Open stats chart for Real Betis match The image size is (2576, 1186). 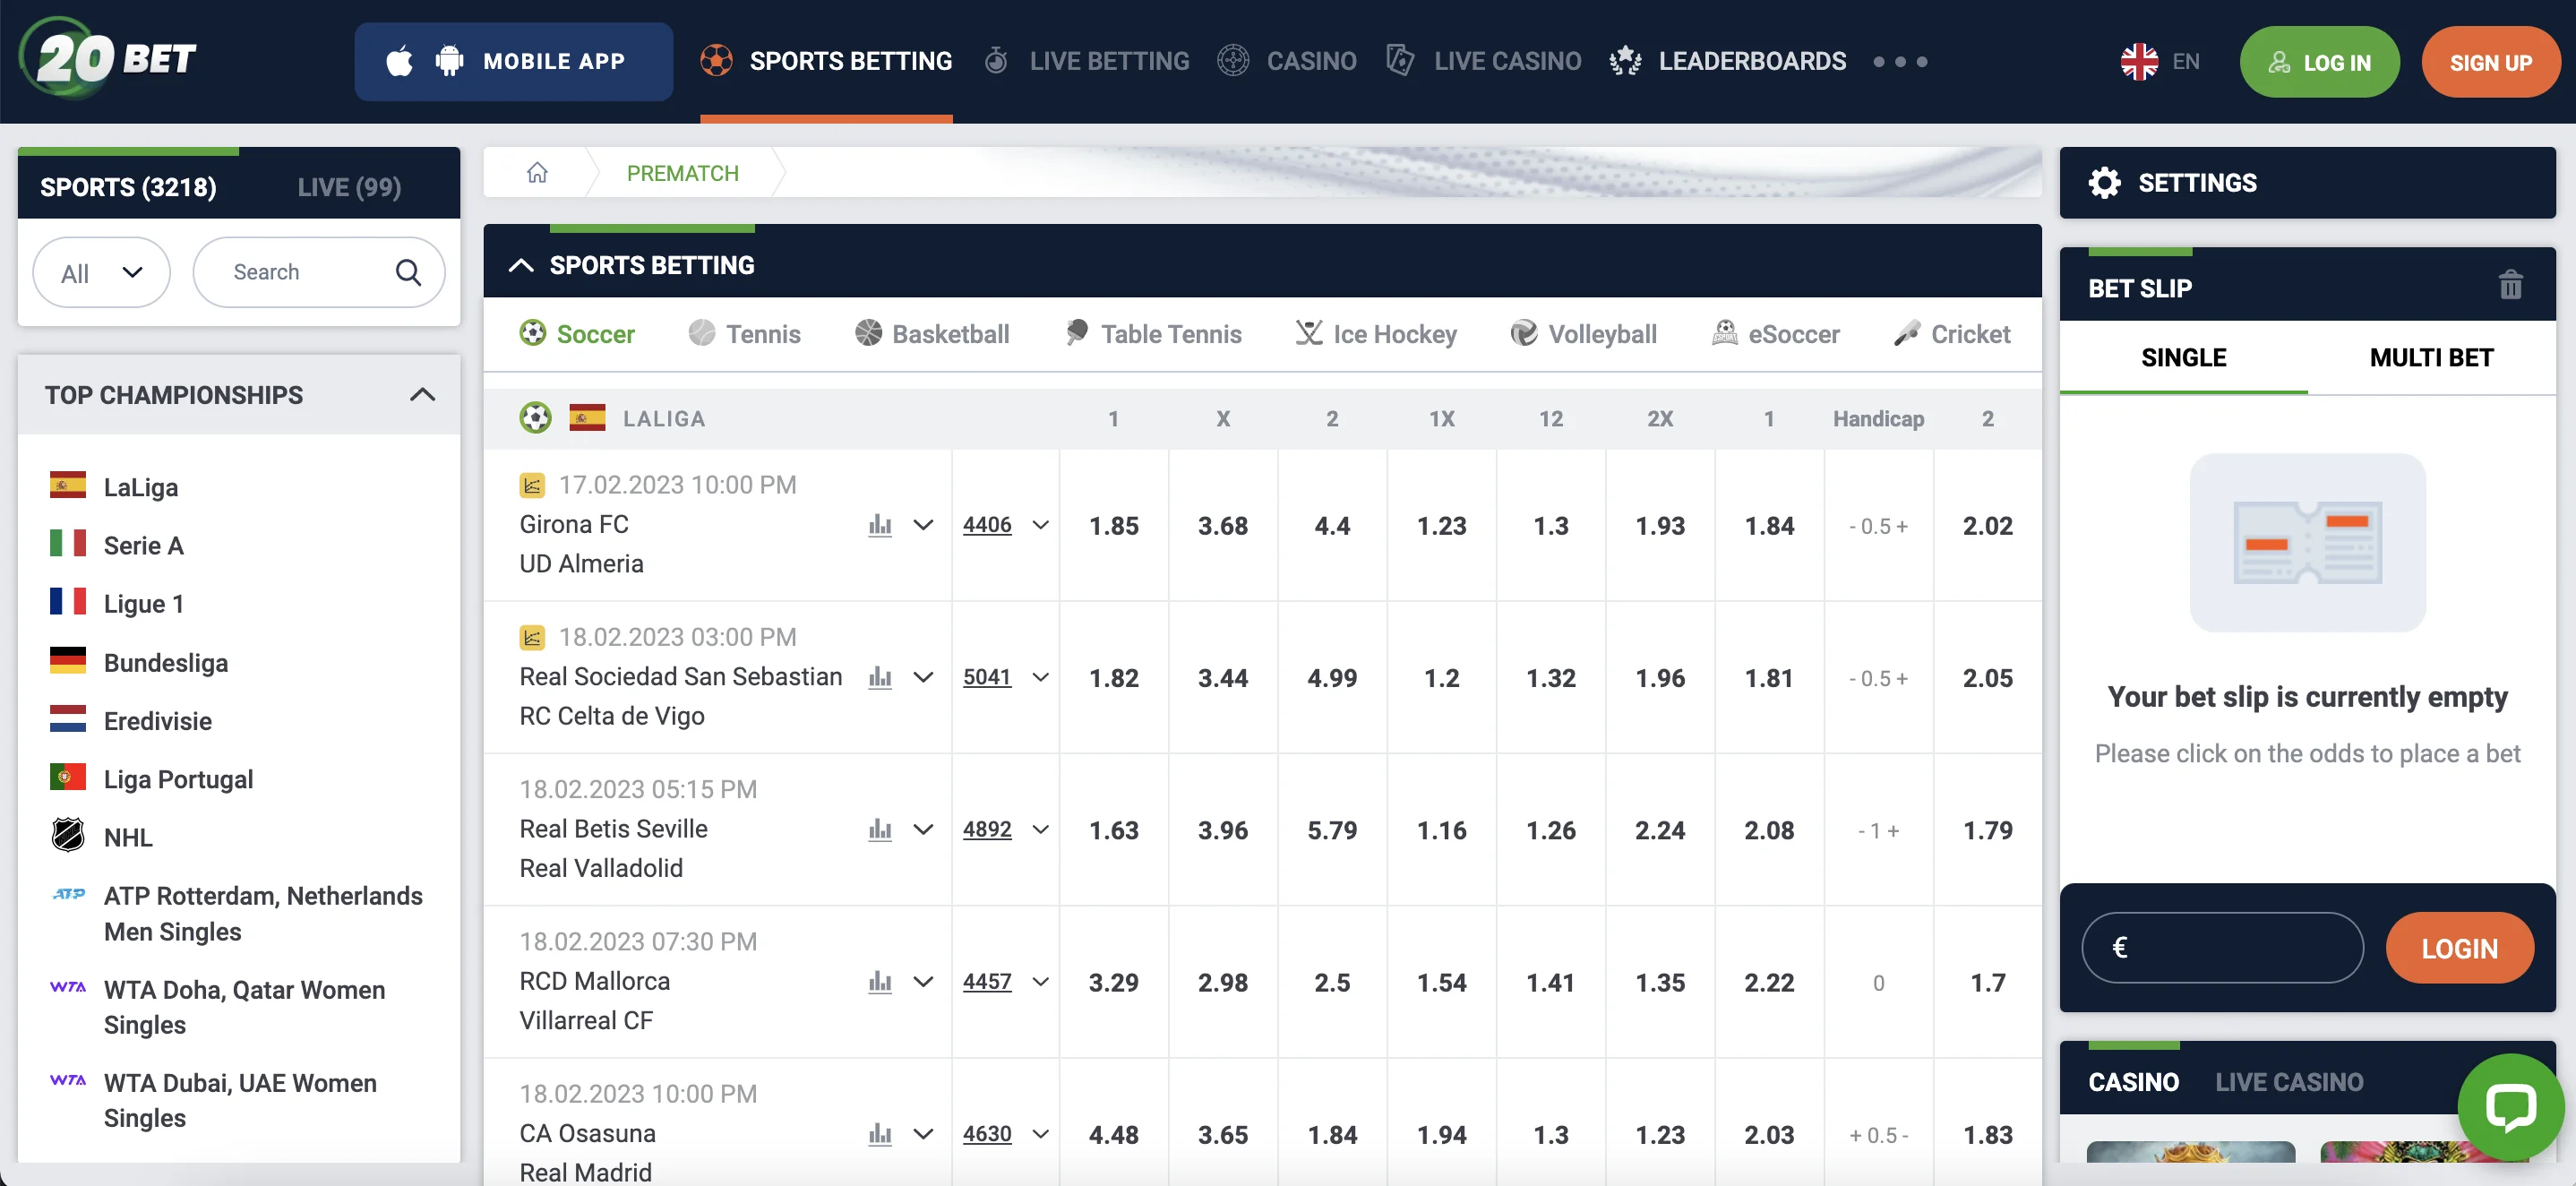(x=880, y=829)
